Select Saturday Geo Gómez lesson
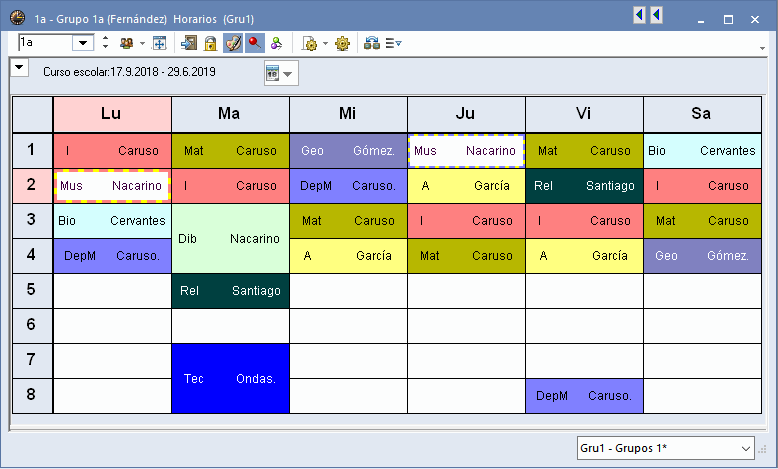 coord(703,256)
